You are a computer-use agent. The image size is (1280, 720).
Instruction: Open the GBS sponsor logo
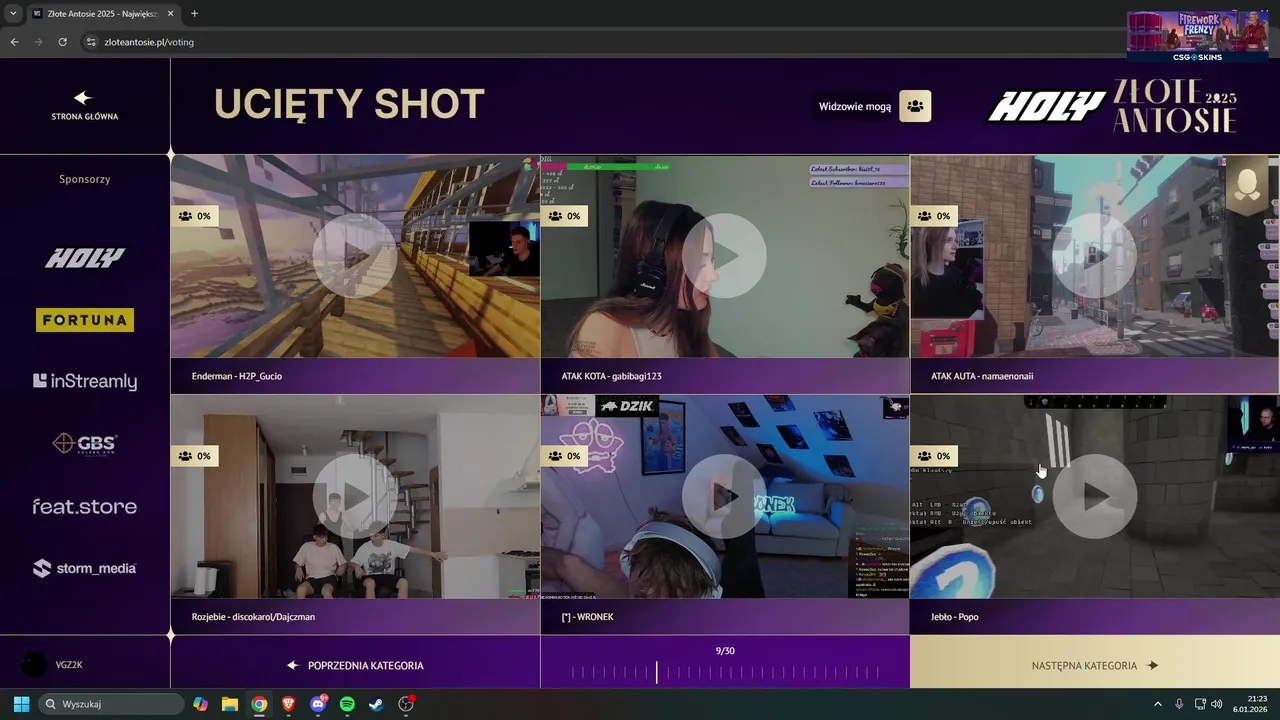click(x=85, y=443)
